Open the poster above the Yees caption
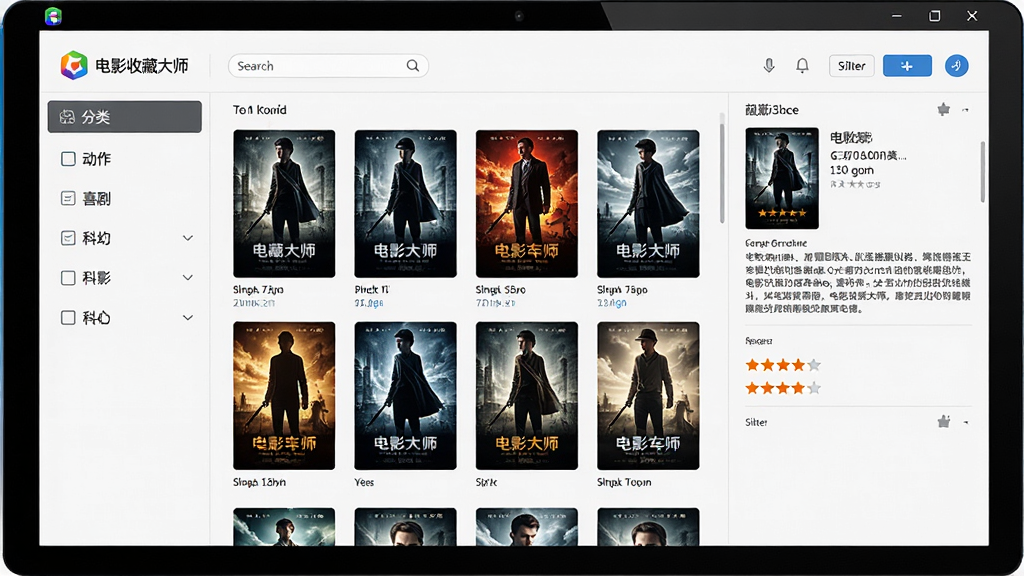 point(406,396)
